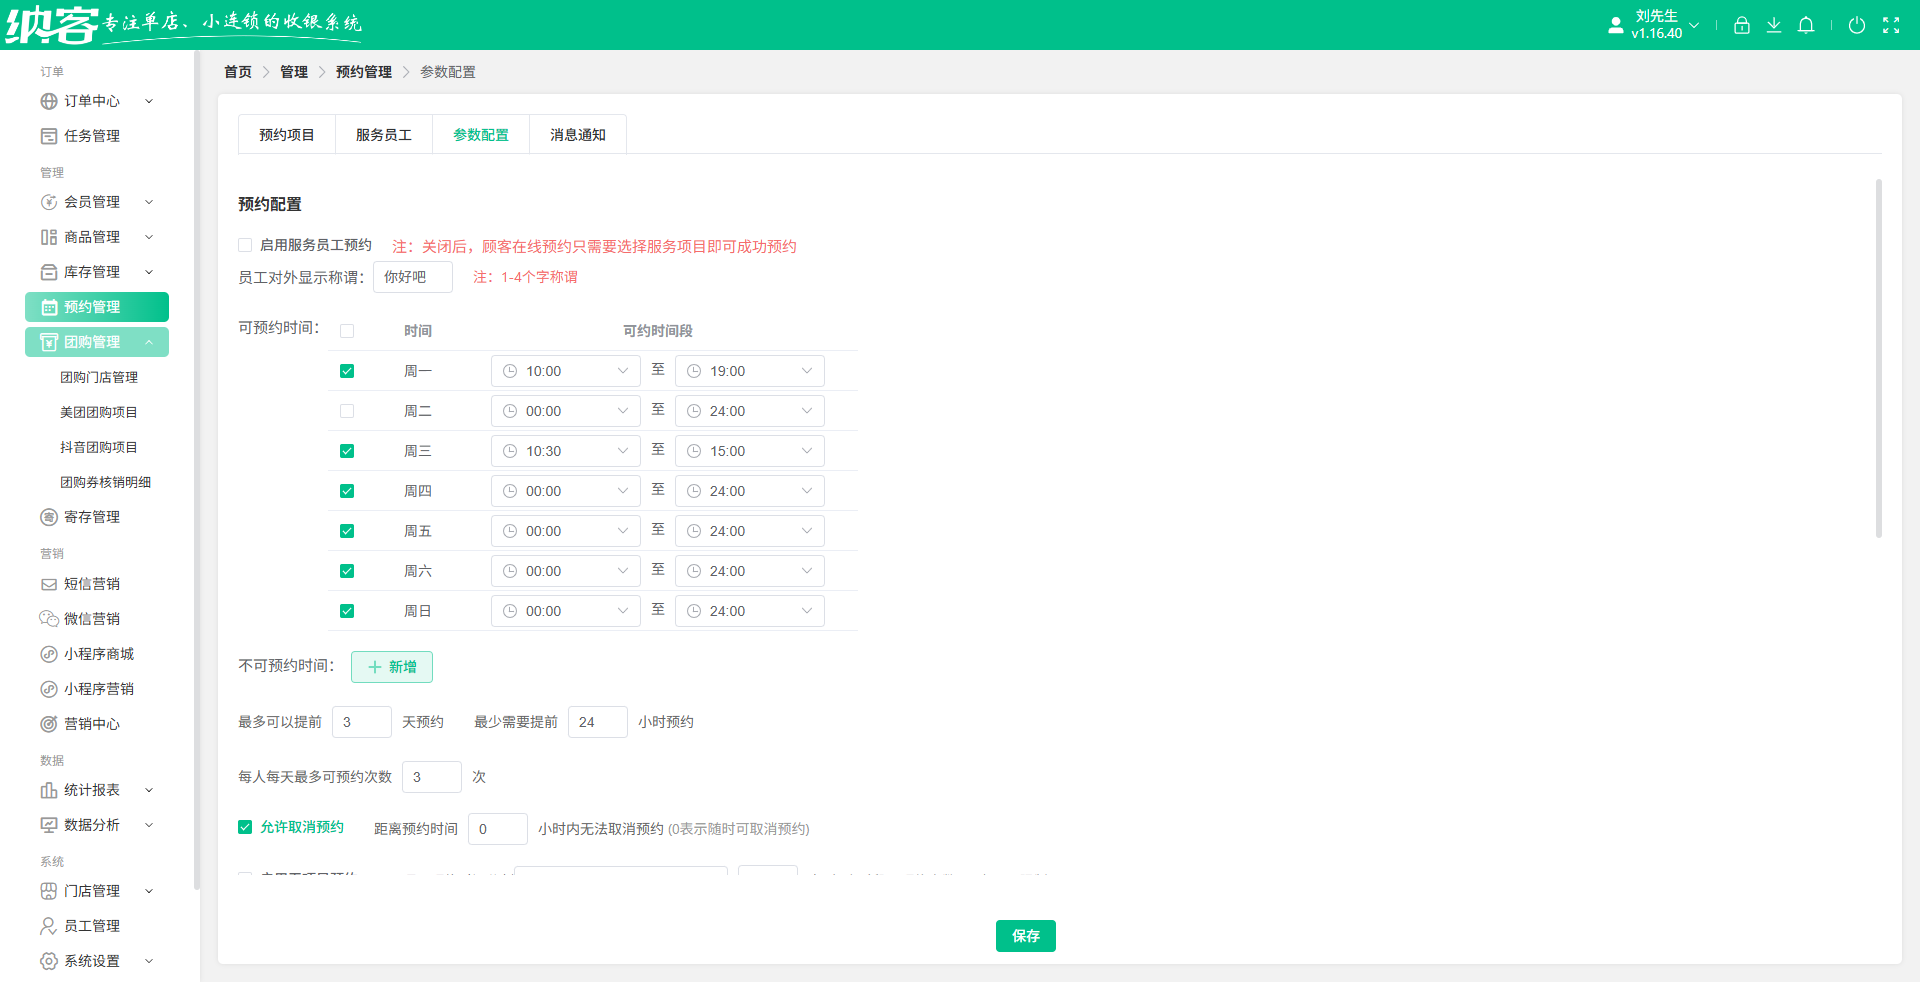Image resolution: width=1920 pixels, height=982 pixels.
Task: Uncheck the 周六 checkbox
Action: click(347, 571)
